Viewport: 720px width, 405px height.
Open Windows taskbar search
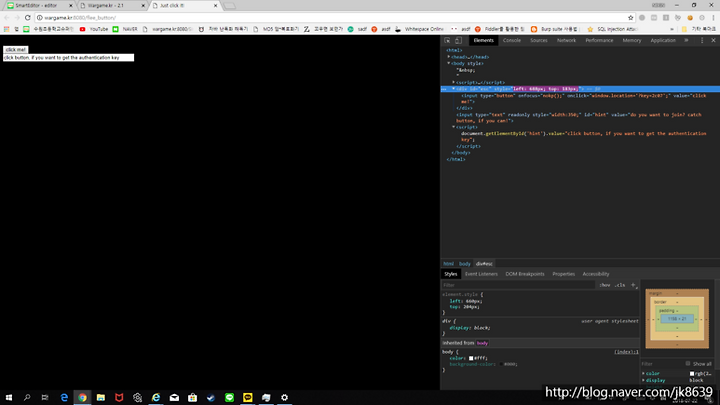(x=27, y=397)
